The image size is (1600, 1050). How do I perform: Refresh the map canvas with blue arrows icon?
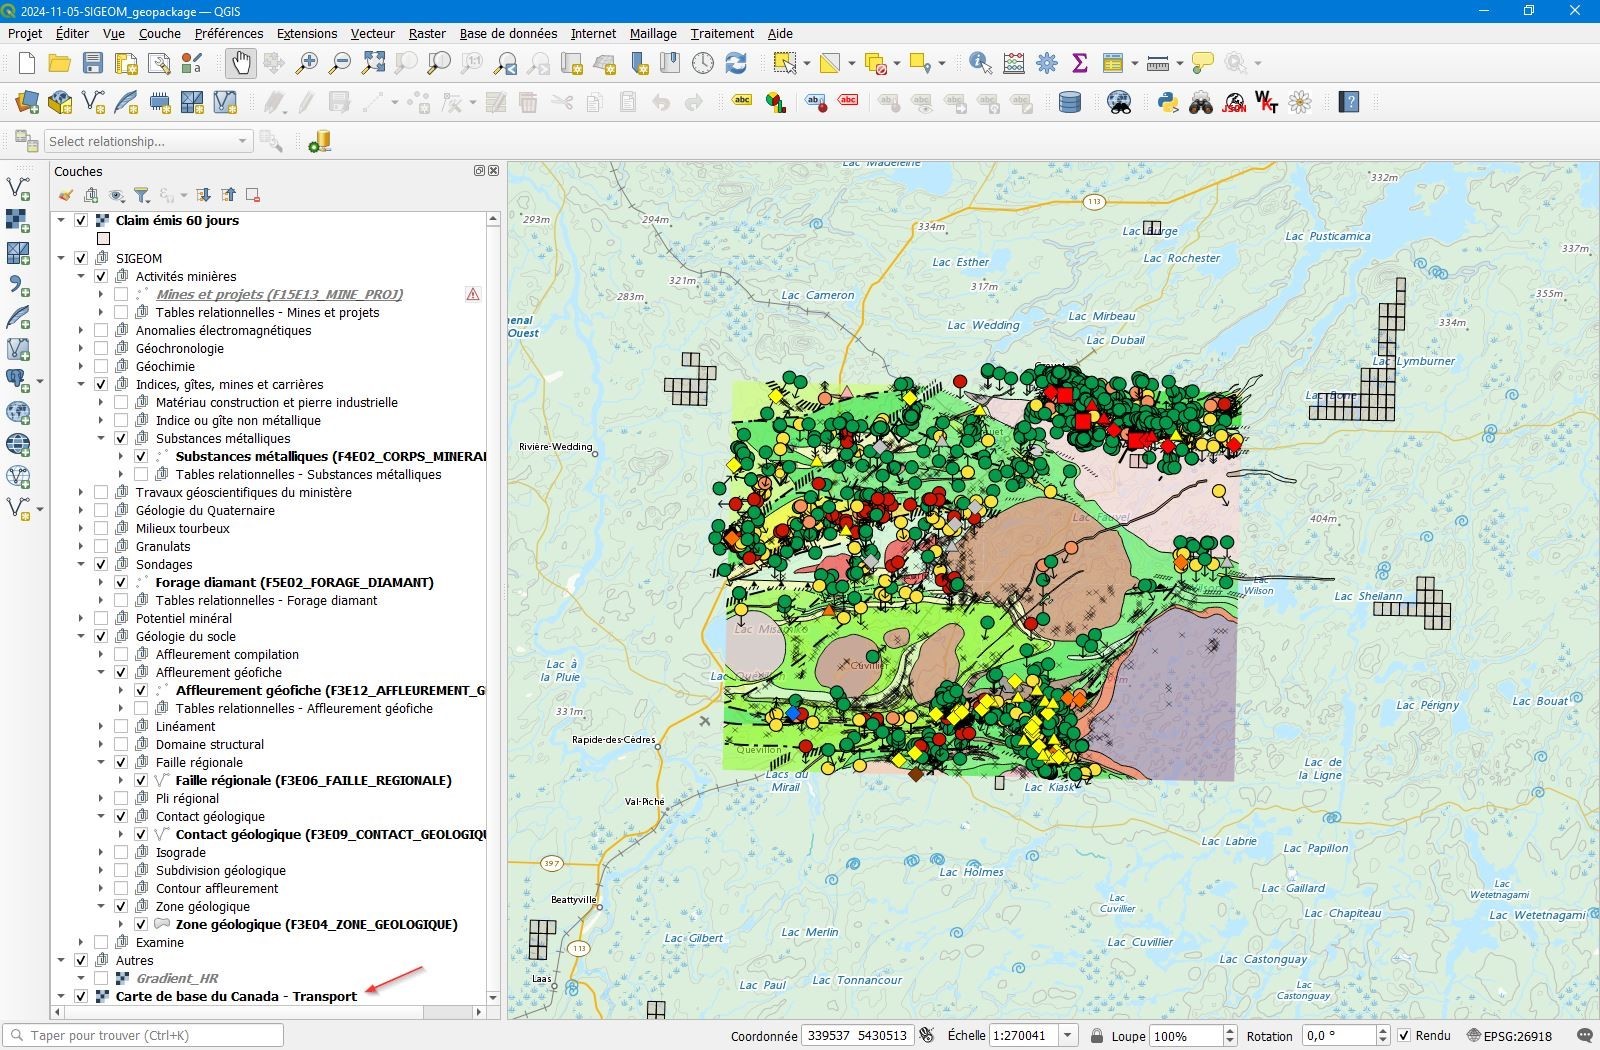(736, 63)
